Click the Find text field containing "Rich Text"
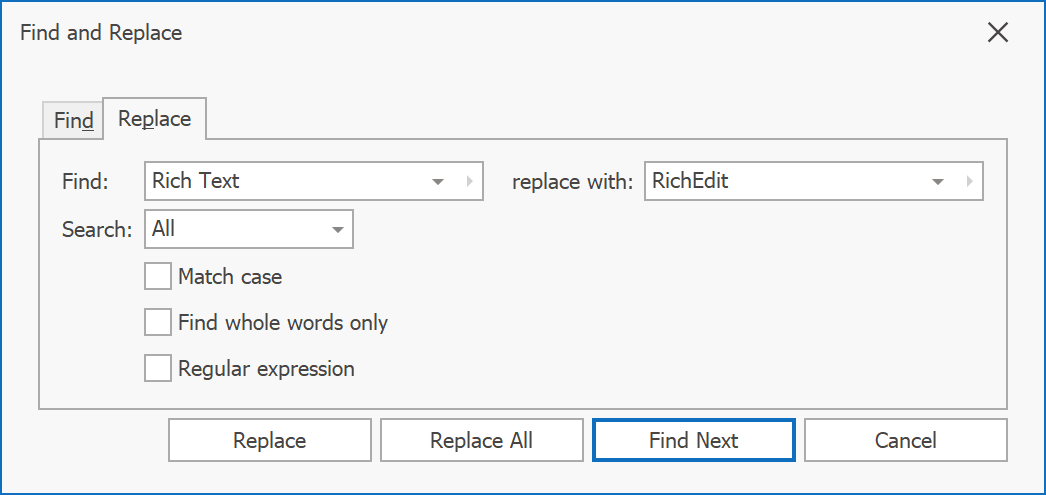 tap(285, 181)
